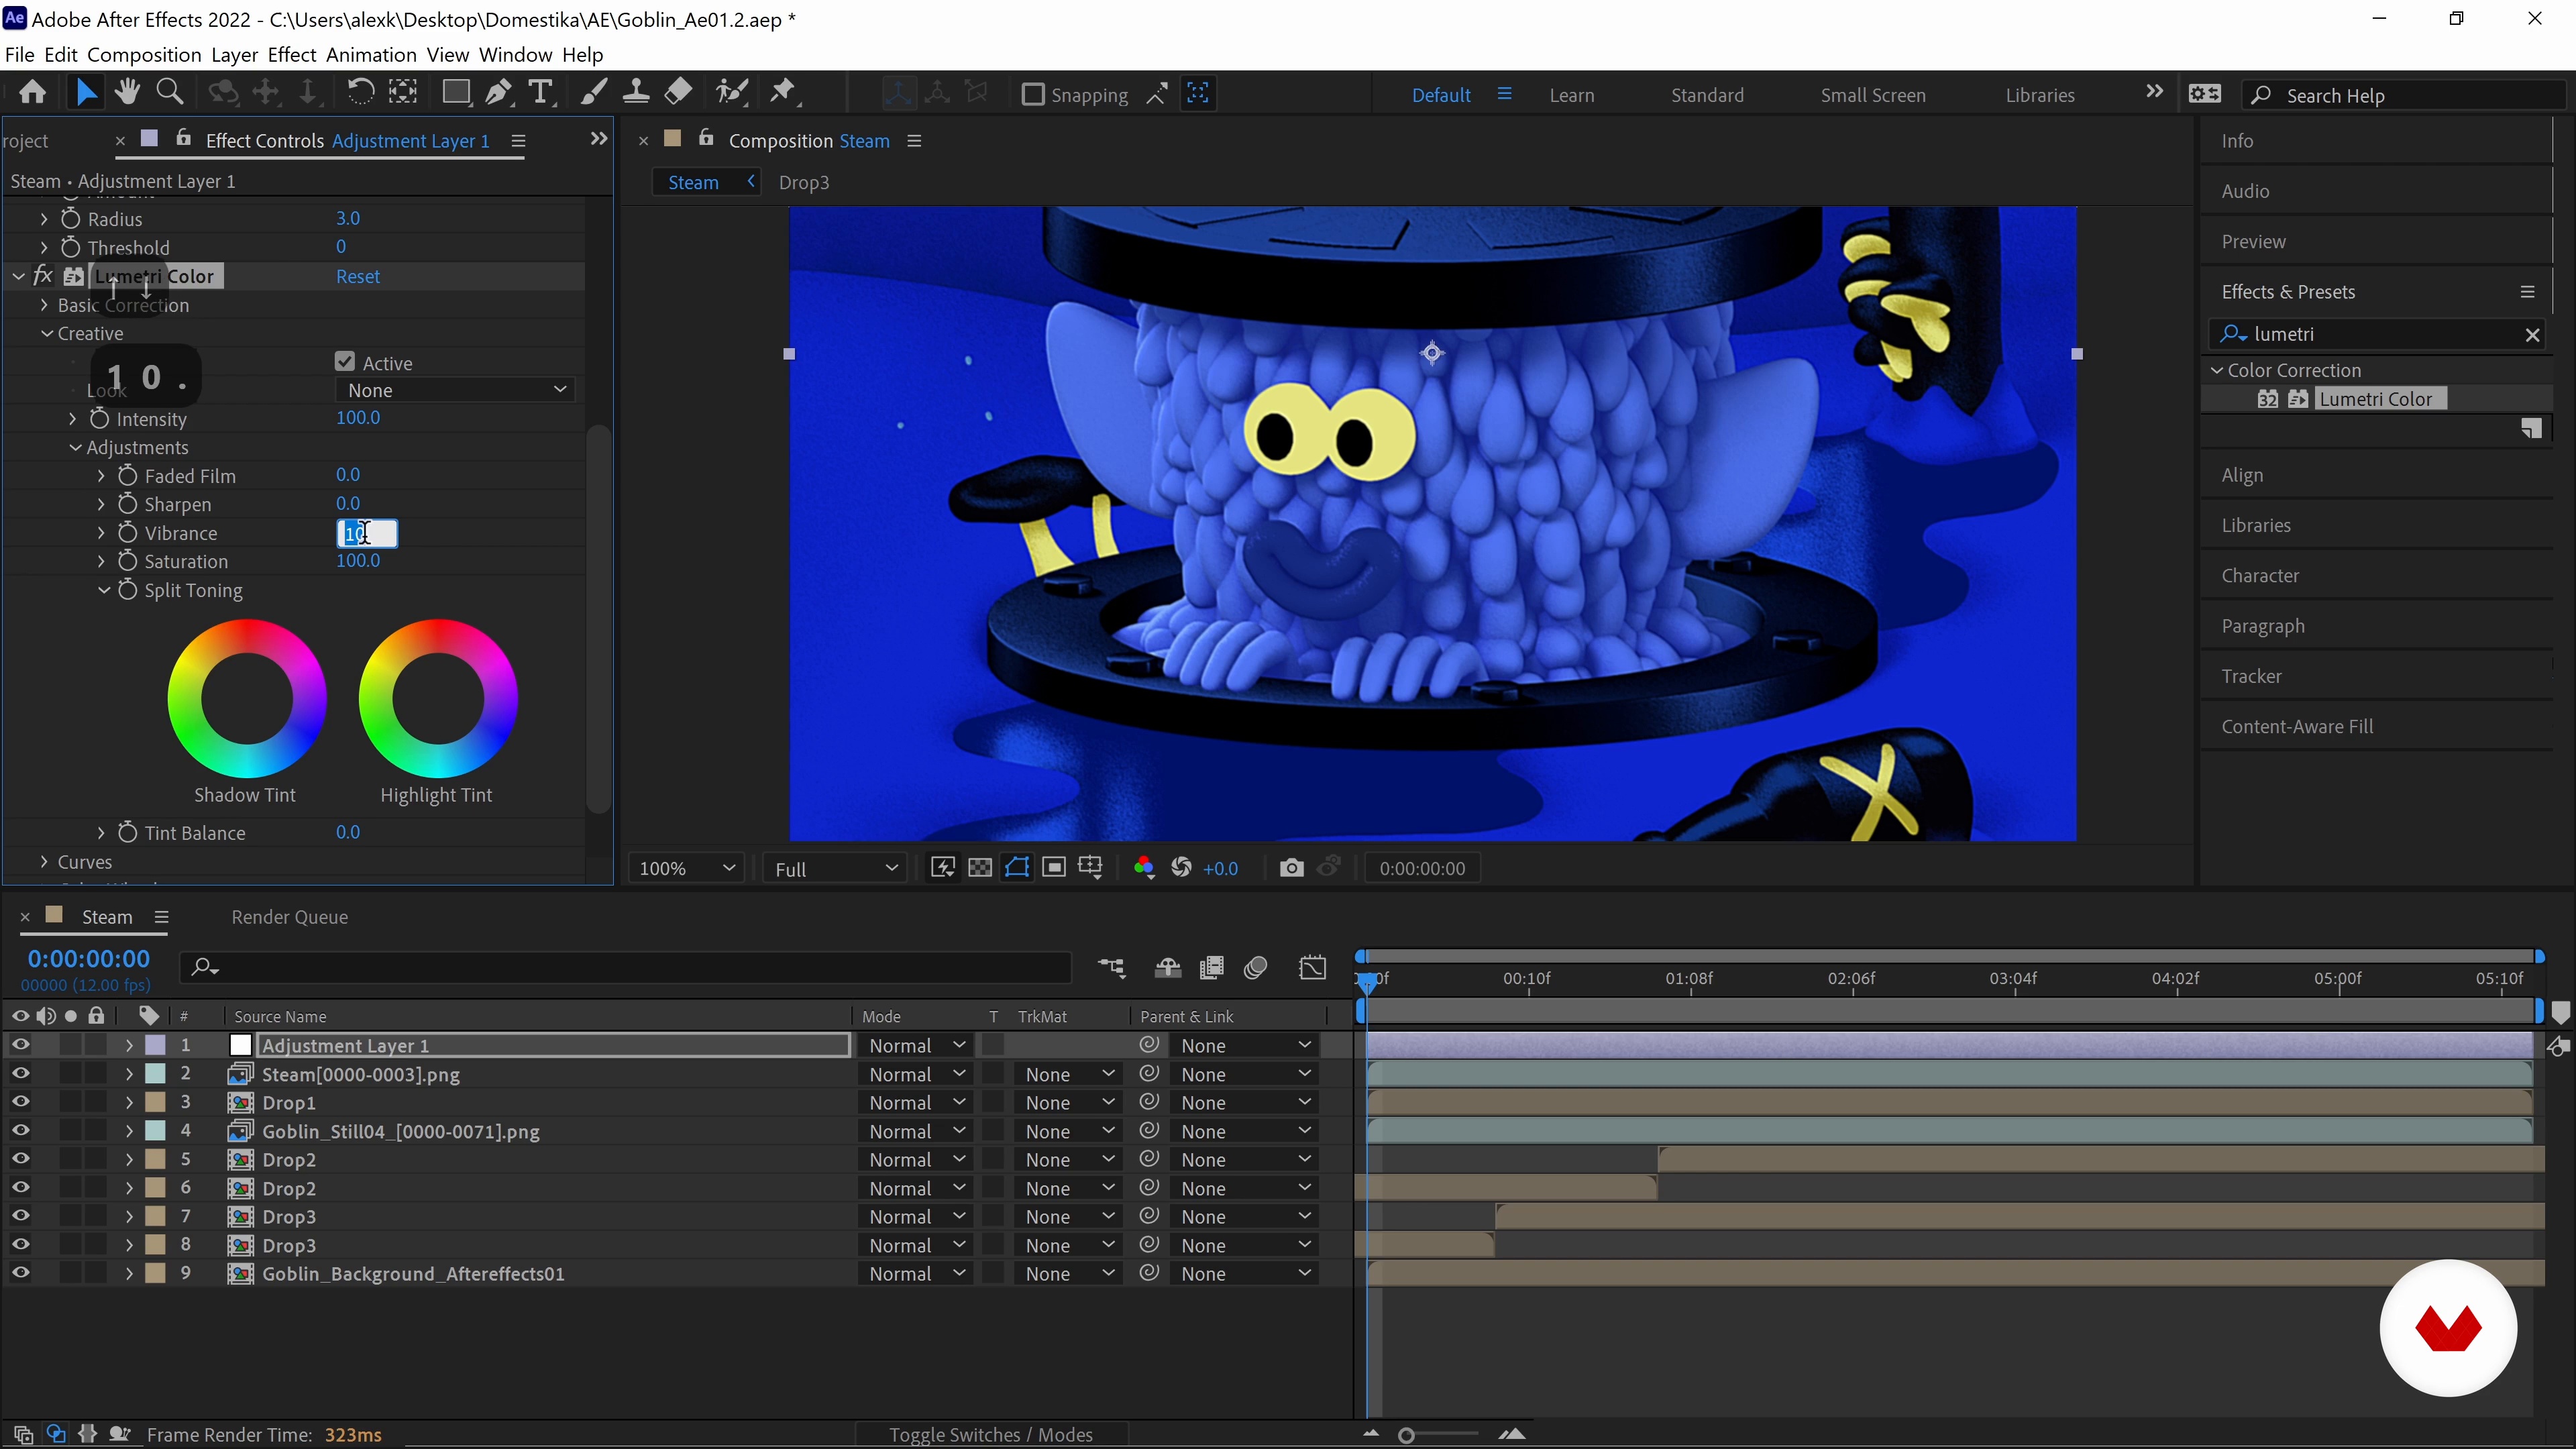Select the Rotation tool
This screenshot has height=1449, width=2576.
[360, 93]
